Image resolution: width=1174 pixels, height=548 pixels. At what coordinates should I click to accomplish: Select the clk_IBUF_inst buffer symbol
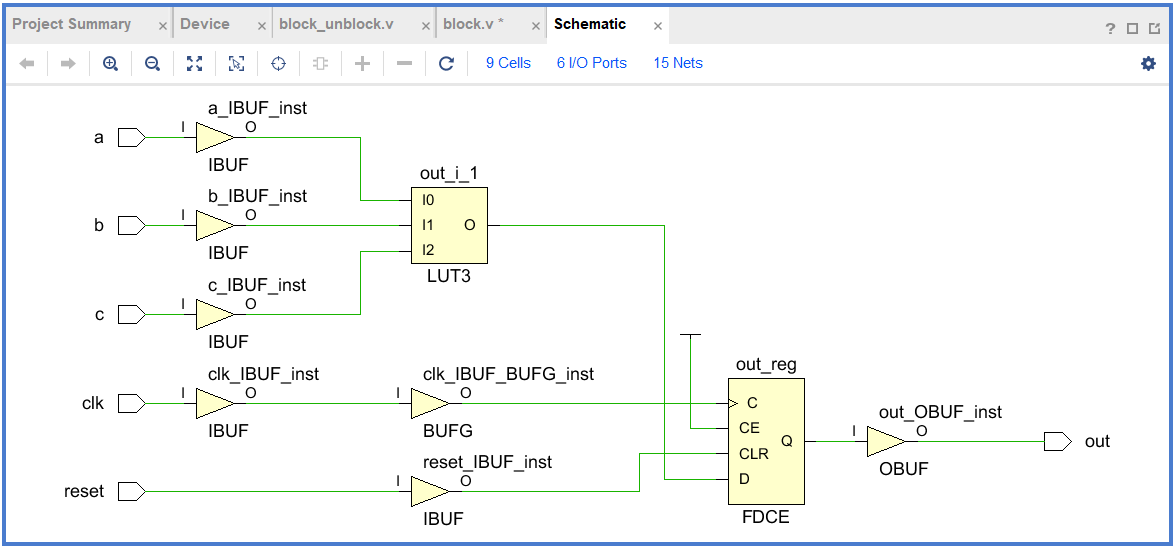(x=215, y=404)
